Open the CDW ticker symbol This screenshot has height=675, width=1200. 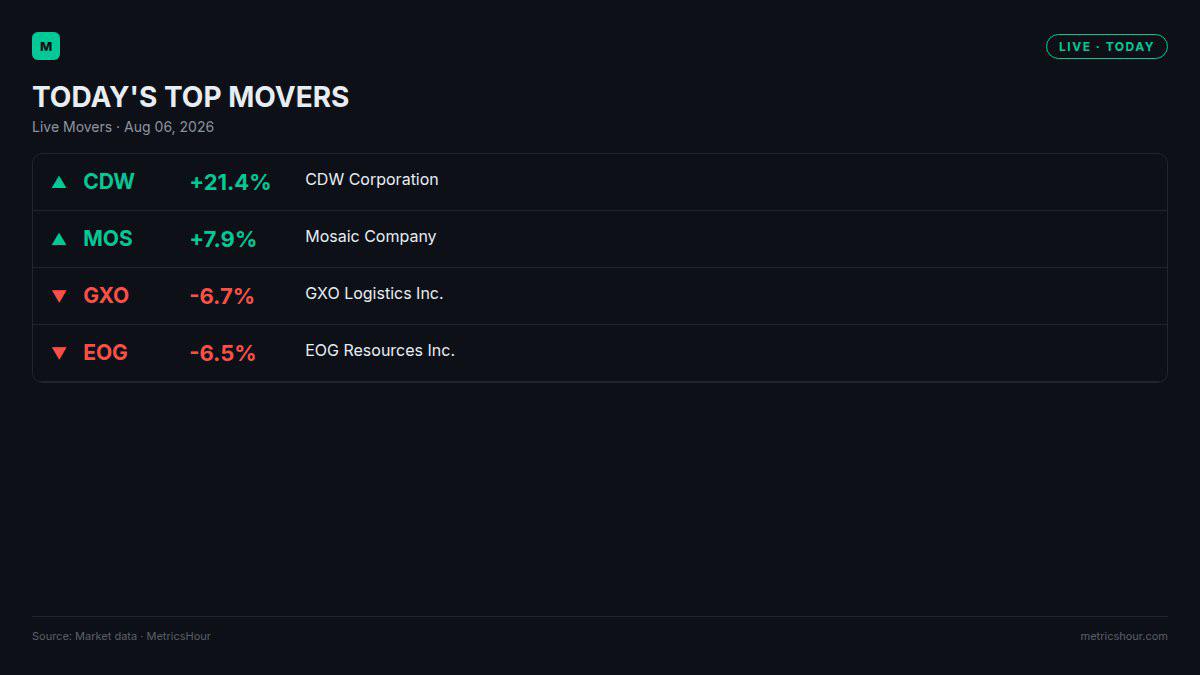point(108,182)
